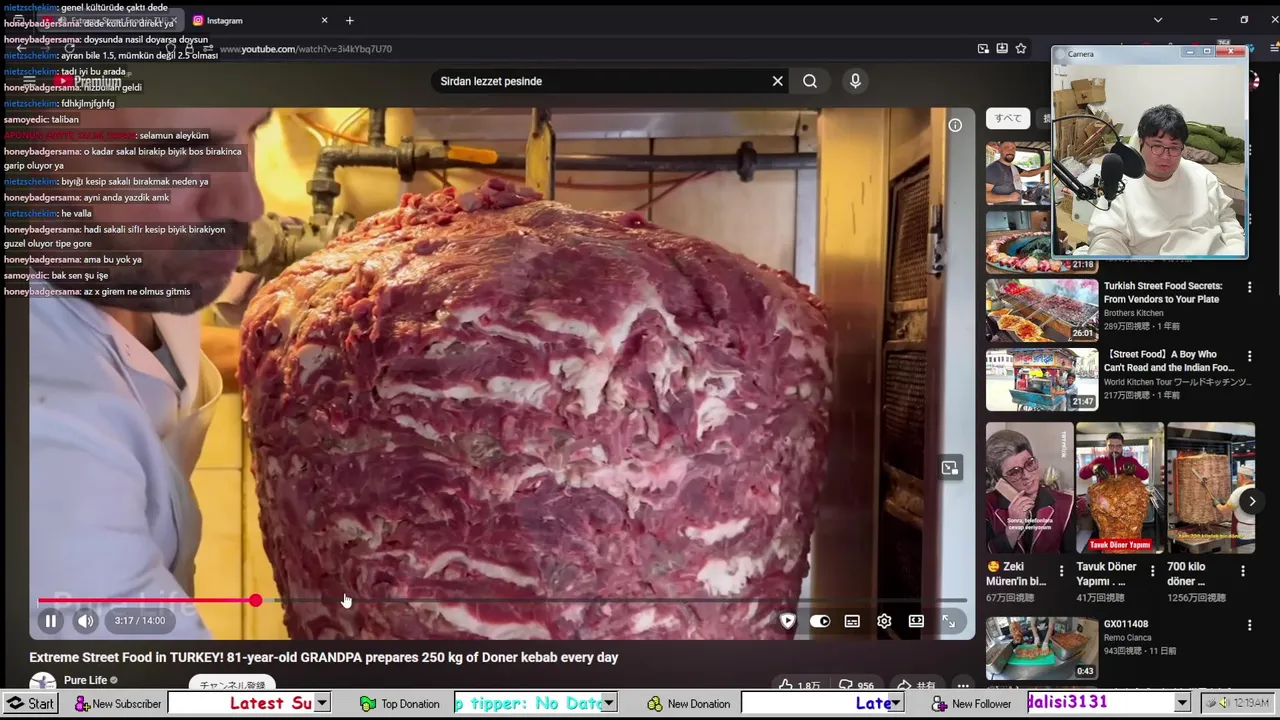The image size is (1280, 720).
Task: Open options for Zeki Müren short
Action: point(1062,571)
